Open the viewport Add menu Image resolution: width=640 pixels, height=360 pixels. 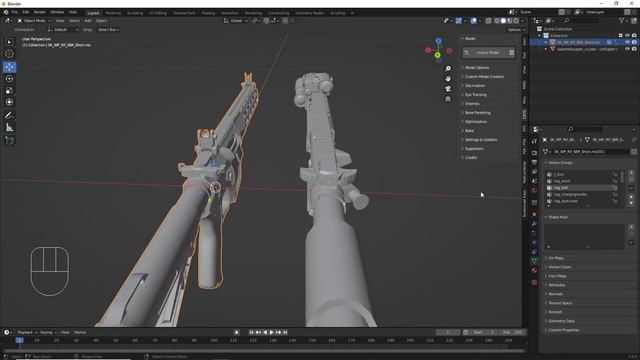[88, 20]
